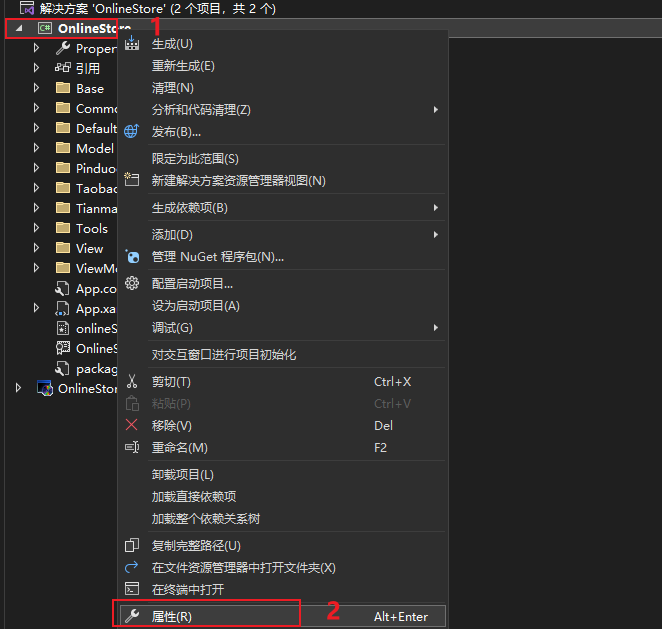
Task: Click the globe icon for 发布(B)
Action: 132,131
